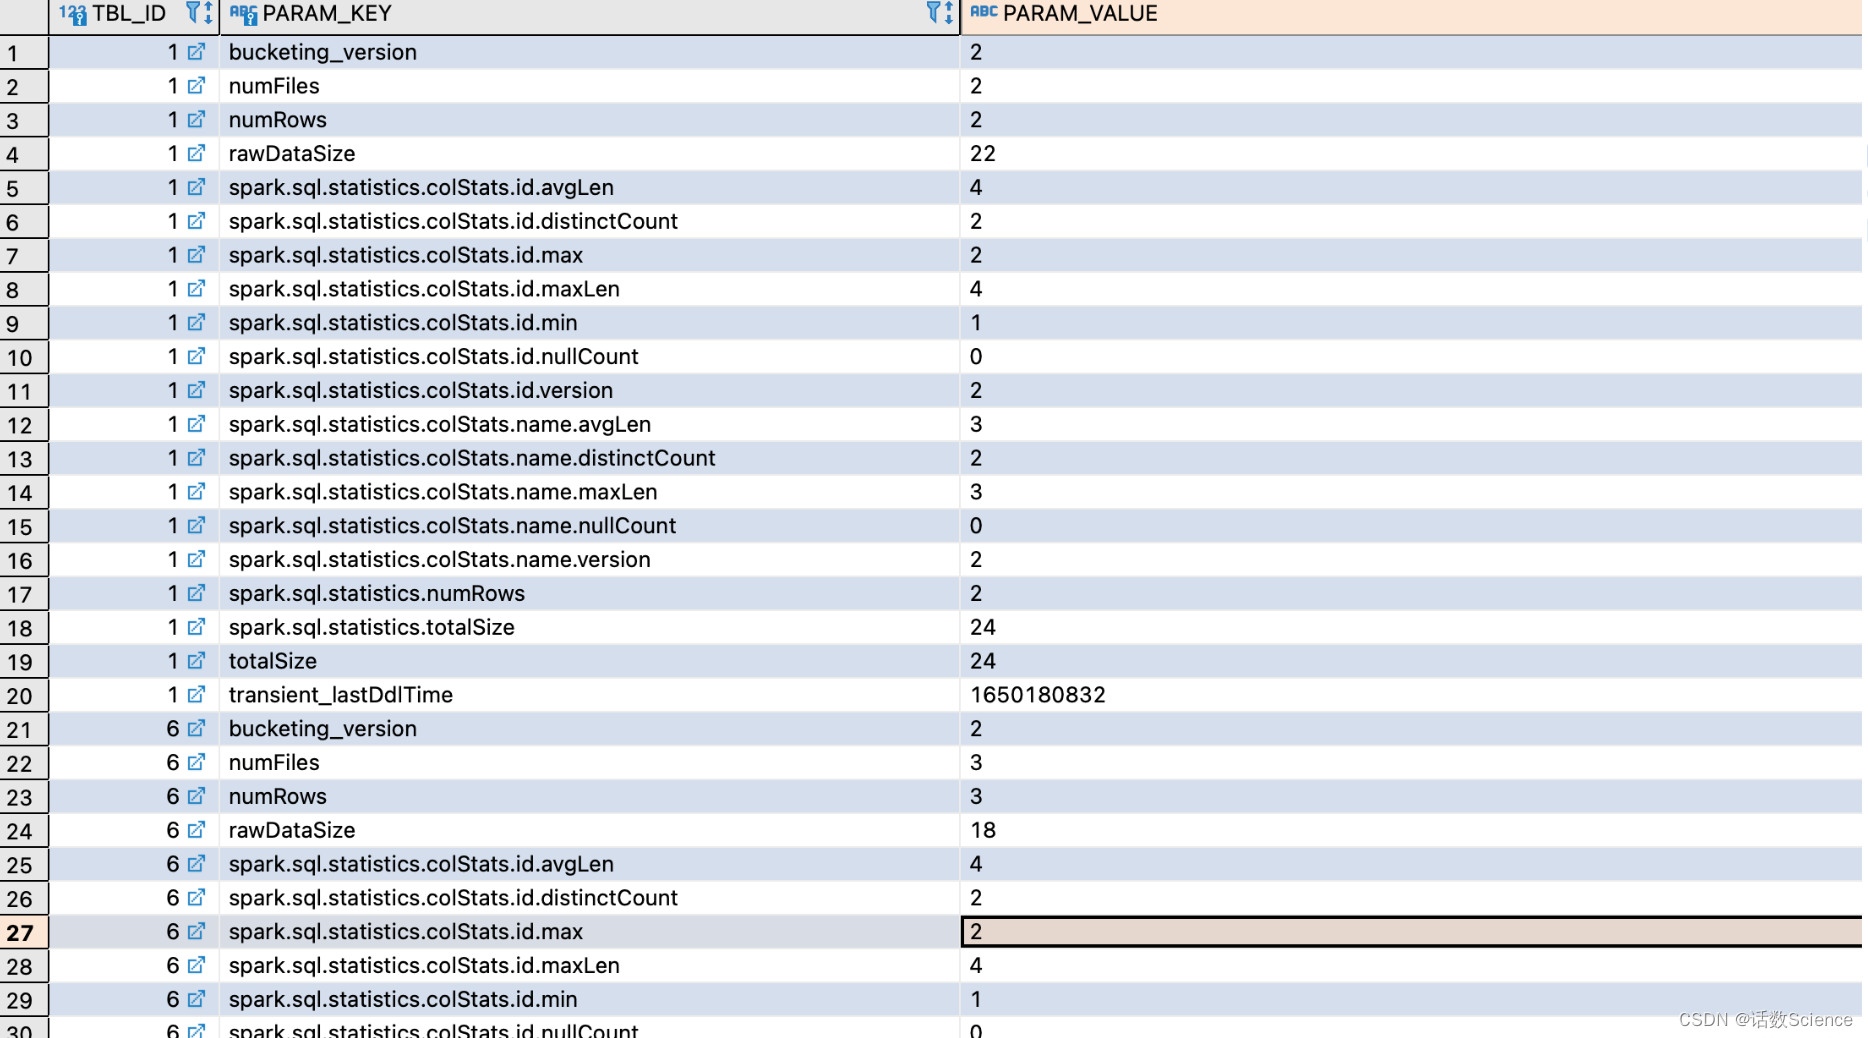Open the foreign key link on row 1 TBL_ID
This screenshot has width=1868, height=1038.
(x=196, y=52)
